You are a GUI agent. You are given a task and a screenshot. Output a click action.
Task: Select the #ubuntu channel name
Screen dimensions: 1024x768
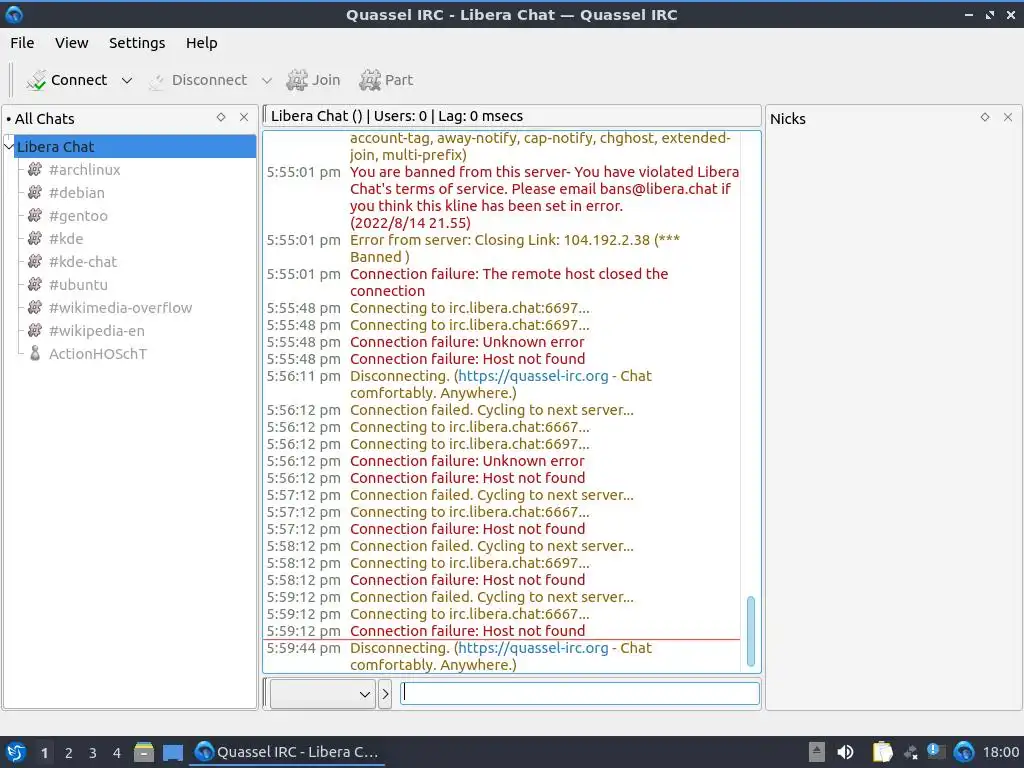pyautogui.click(x=78, y=285)
